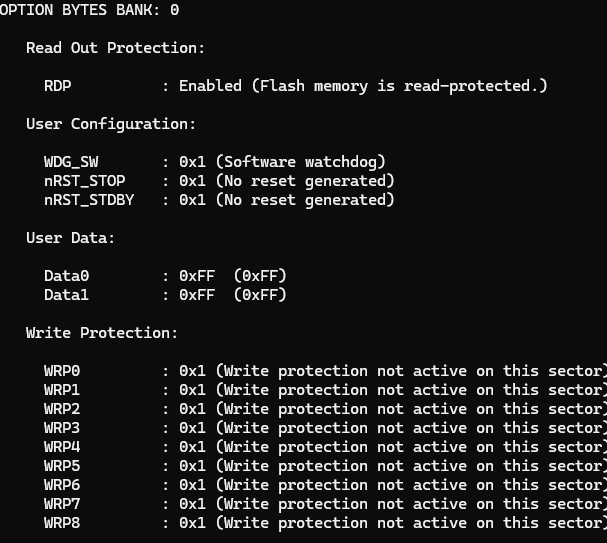Click the Data1 0xFF value
607x543 pixels.
click(197, 295)
